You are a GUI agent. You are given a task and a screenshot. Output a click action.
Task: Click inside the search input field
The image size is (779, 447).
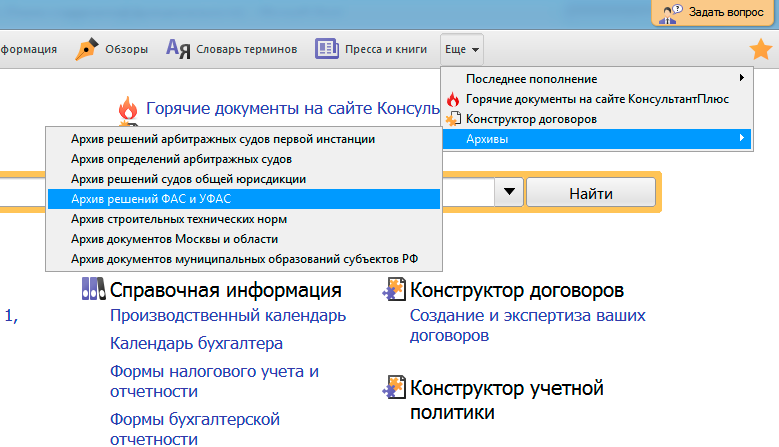coord(247,192)
